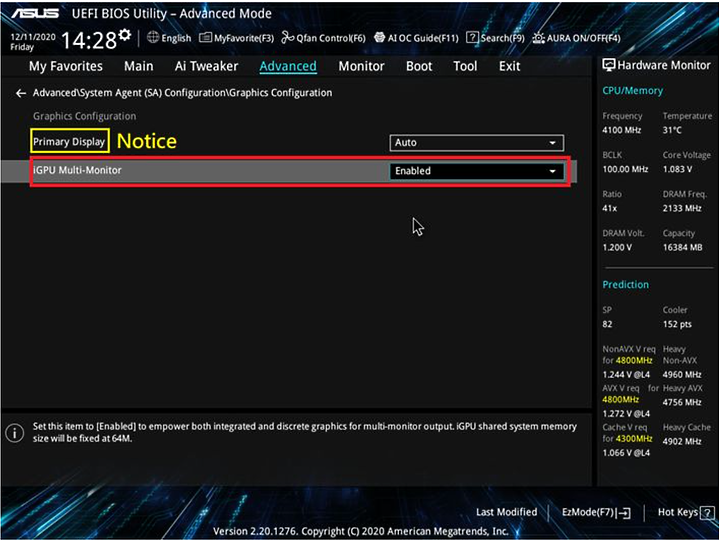Open the My Favorites tab
The image size is (720, 541).
66,66
